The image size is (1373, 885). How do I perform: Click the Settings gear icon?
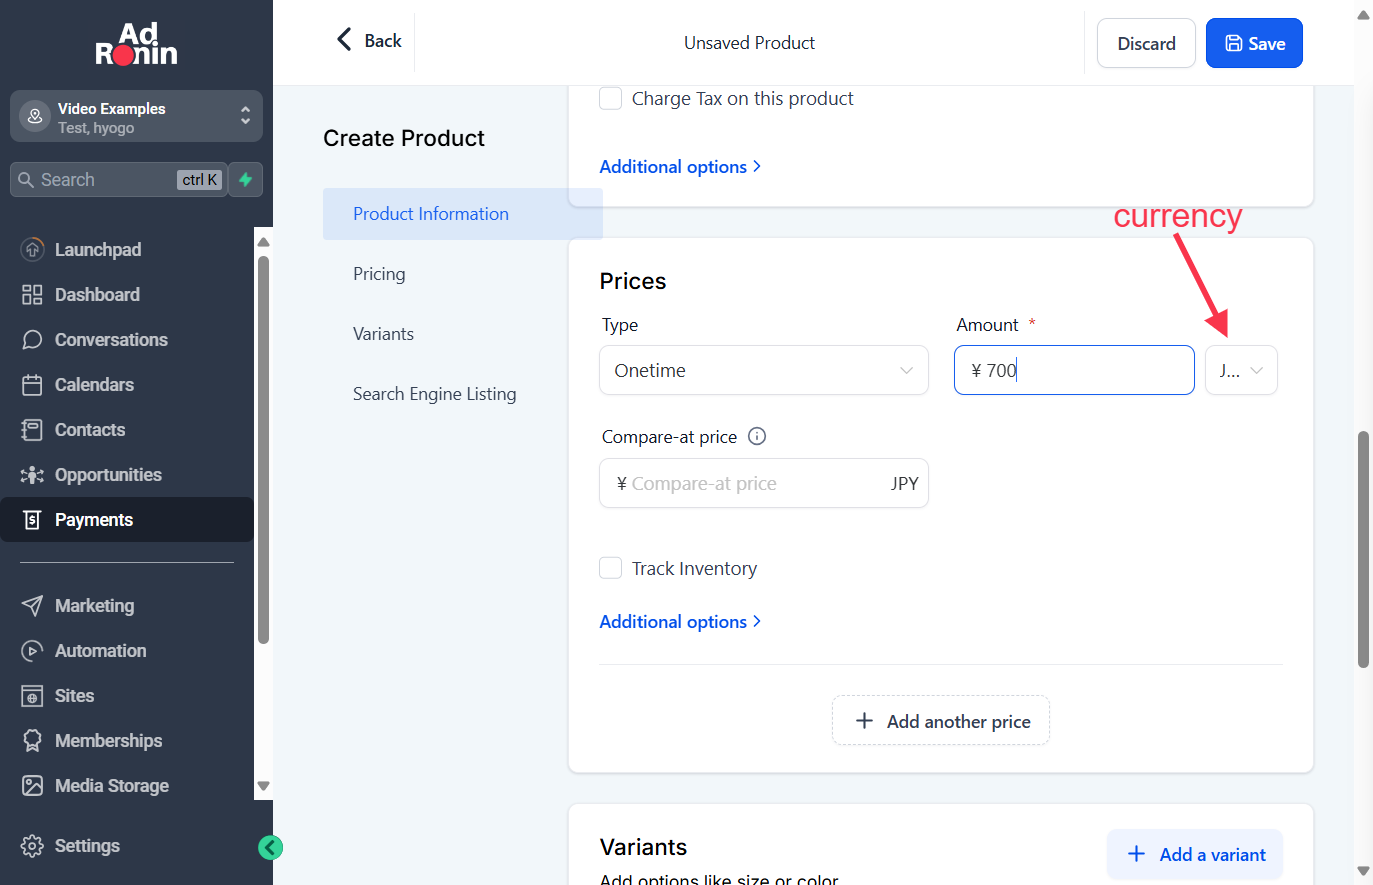pos(32,846)
